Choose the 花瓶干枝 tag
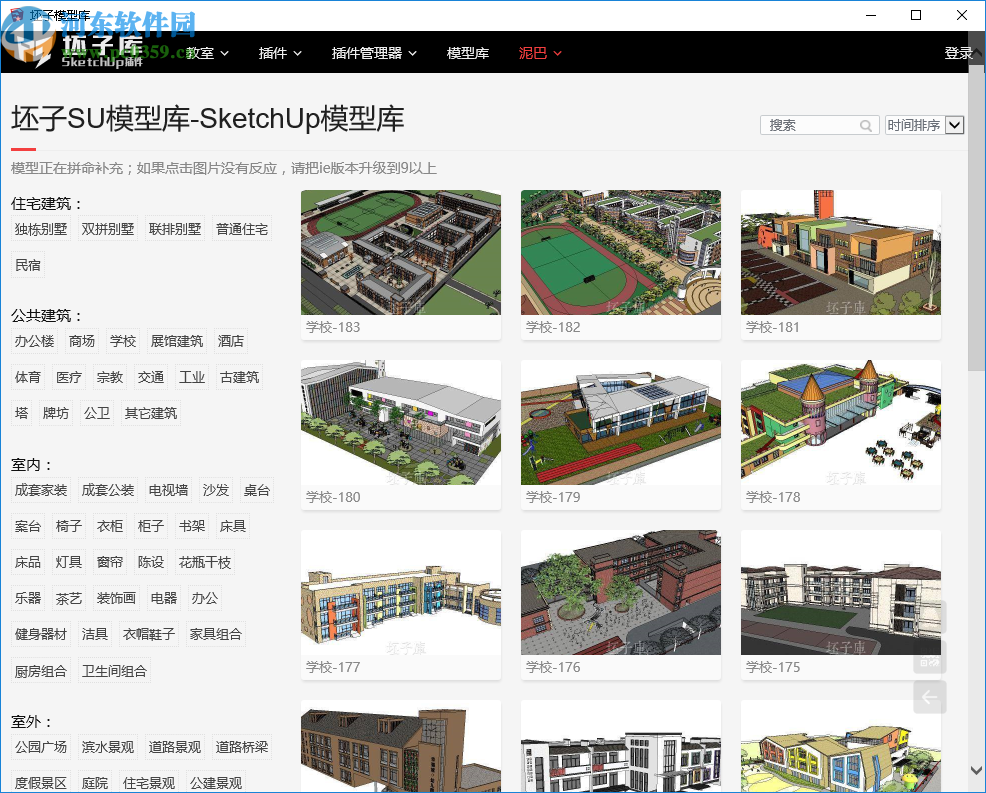The height and width of the screenshot is (793, 986). (x=205, y=562)
